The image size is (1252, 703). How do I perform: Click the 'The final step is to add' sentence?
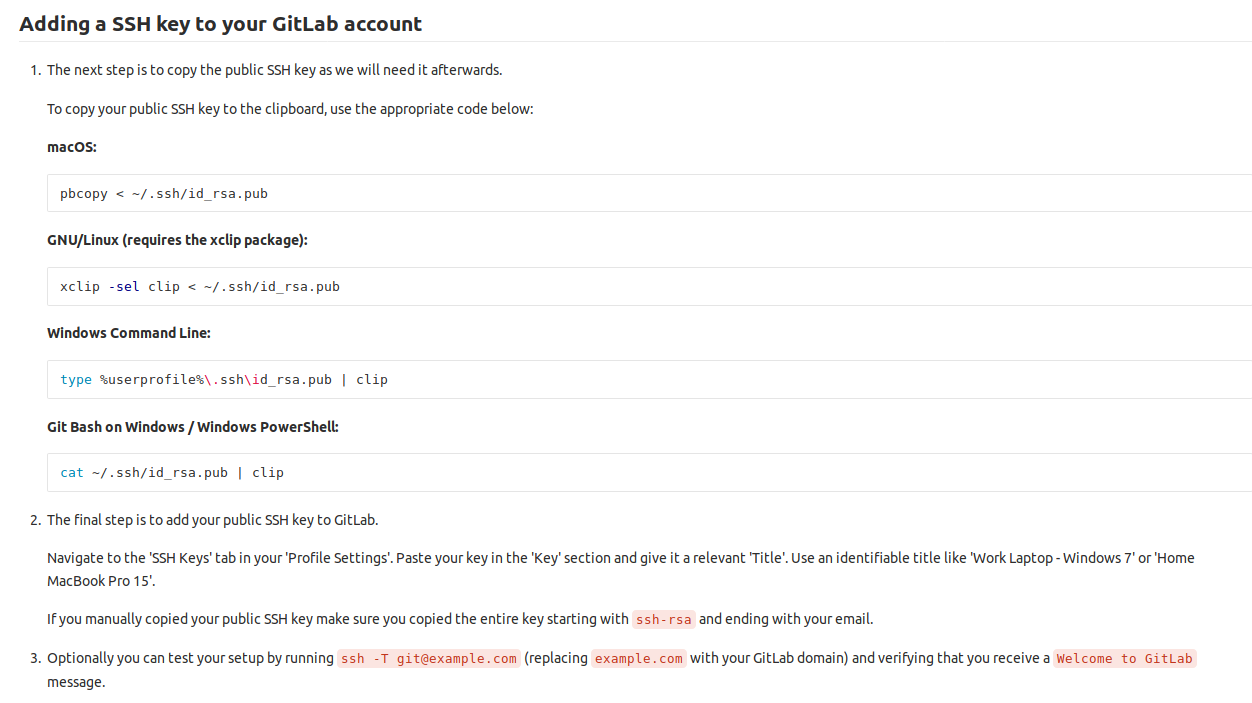coord(212,520)
